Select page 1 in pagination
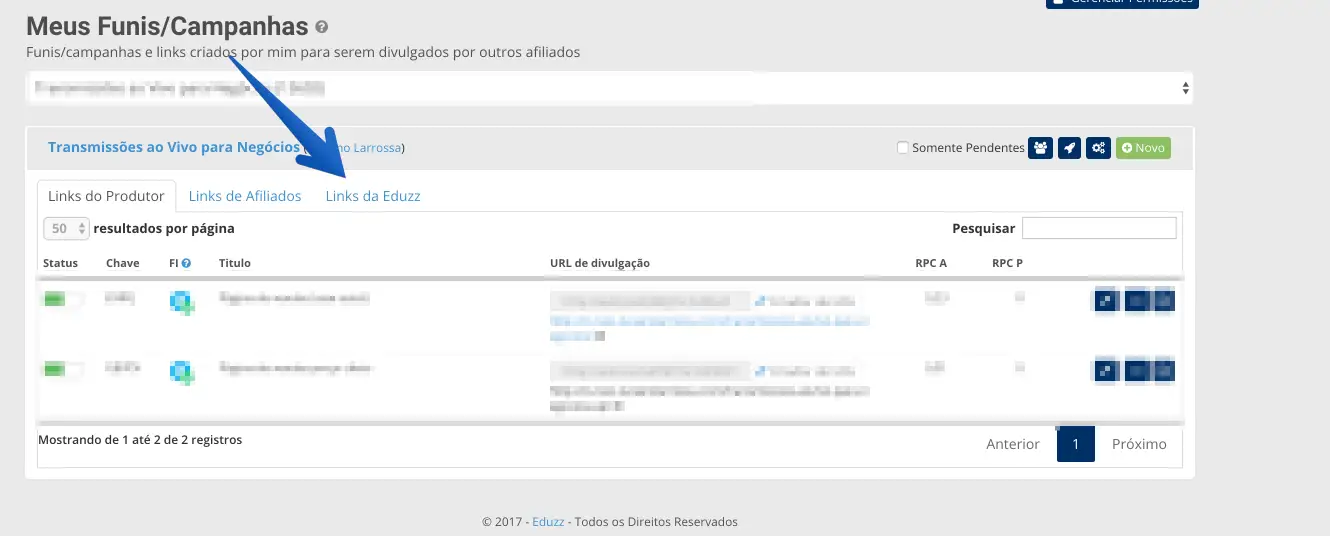Image resolution: width=1330 pixels, height=536 pixels. (x=1076, y=444)
